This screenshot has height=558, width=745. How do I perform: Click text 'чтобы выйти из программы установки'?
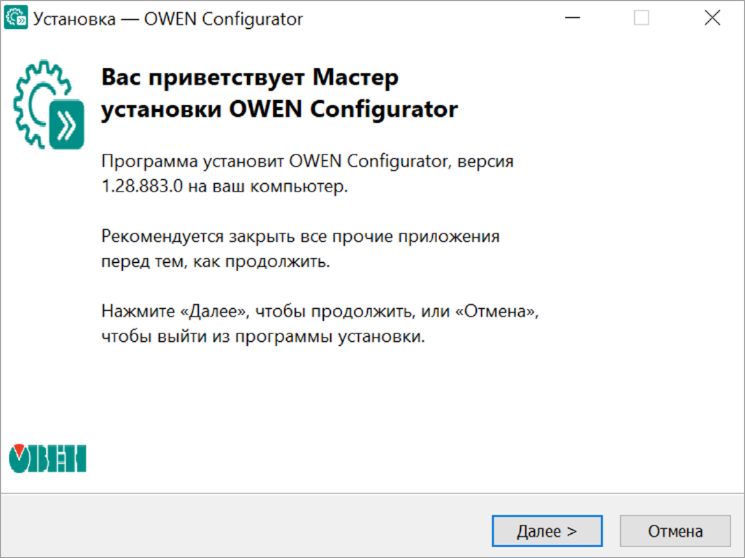[263, 336]
